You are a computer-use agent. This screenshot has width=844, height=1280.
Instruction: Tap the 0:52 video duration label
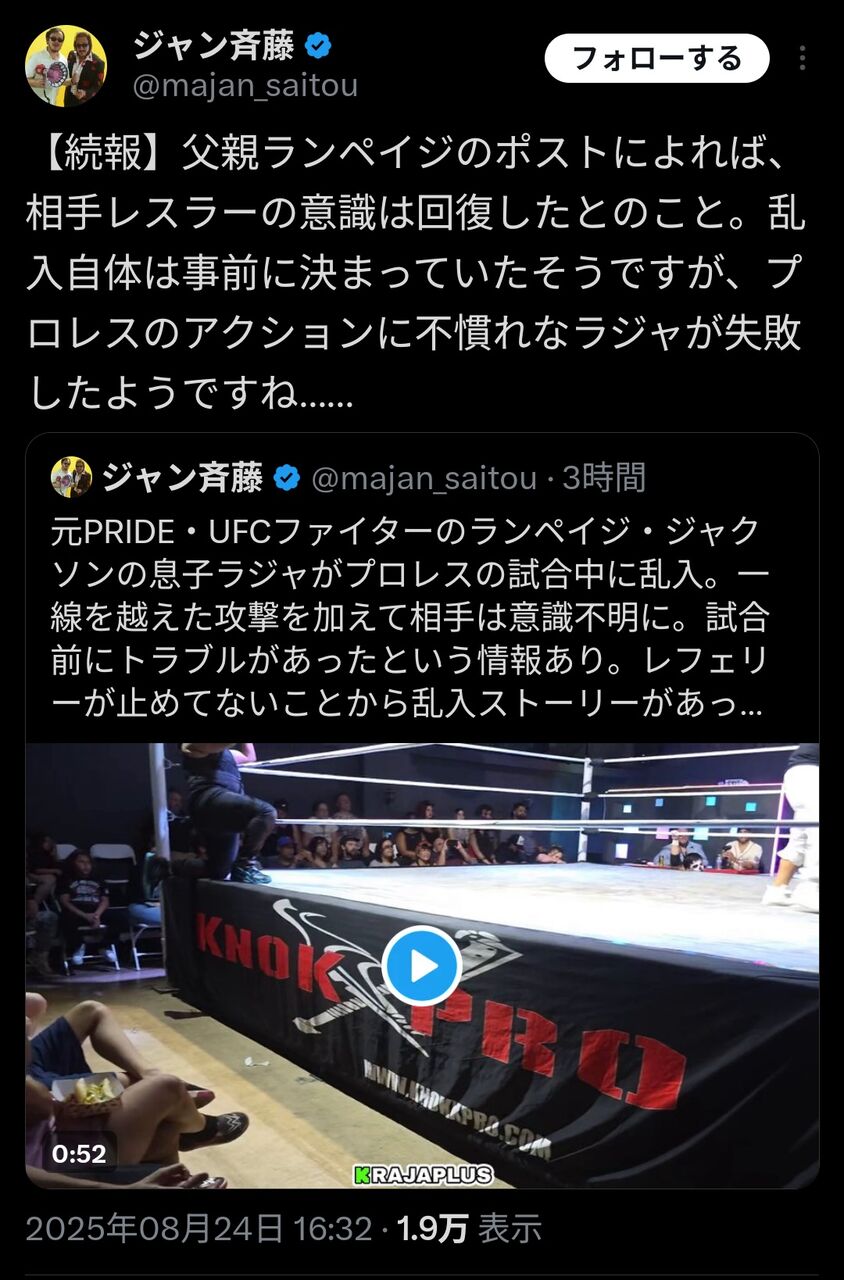pos(79,1154)
